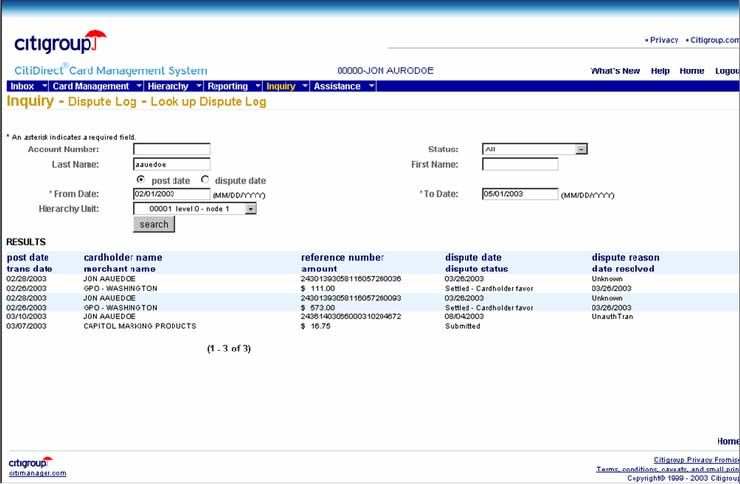This screenshot has height=484, width=740.
Task: Click the Logout link
Action: pyautogui.click(x=727, y=71)
